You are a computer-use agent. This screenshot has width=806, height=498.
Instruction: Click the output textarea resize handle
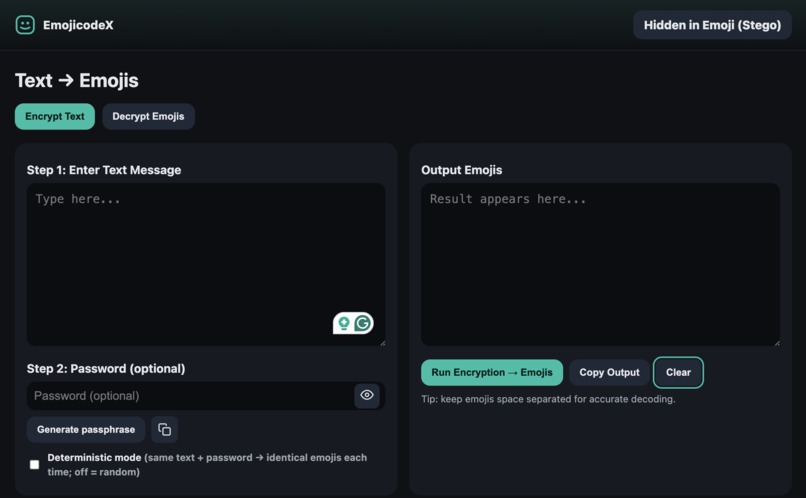[x=777, y=343]
